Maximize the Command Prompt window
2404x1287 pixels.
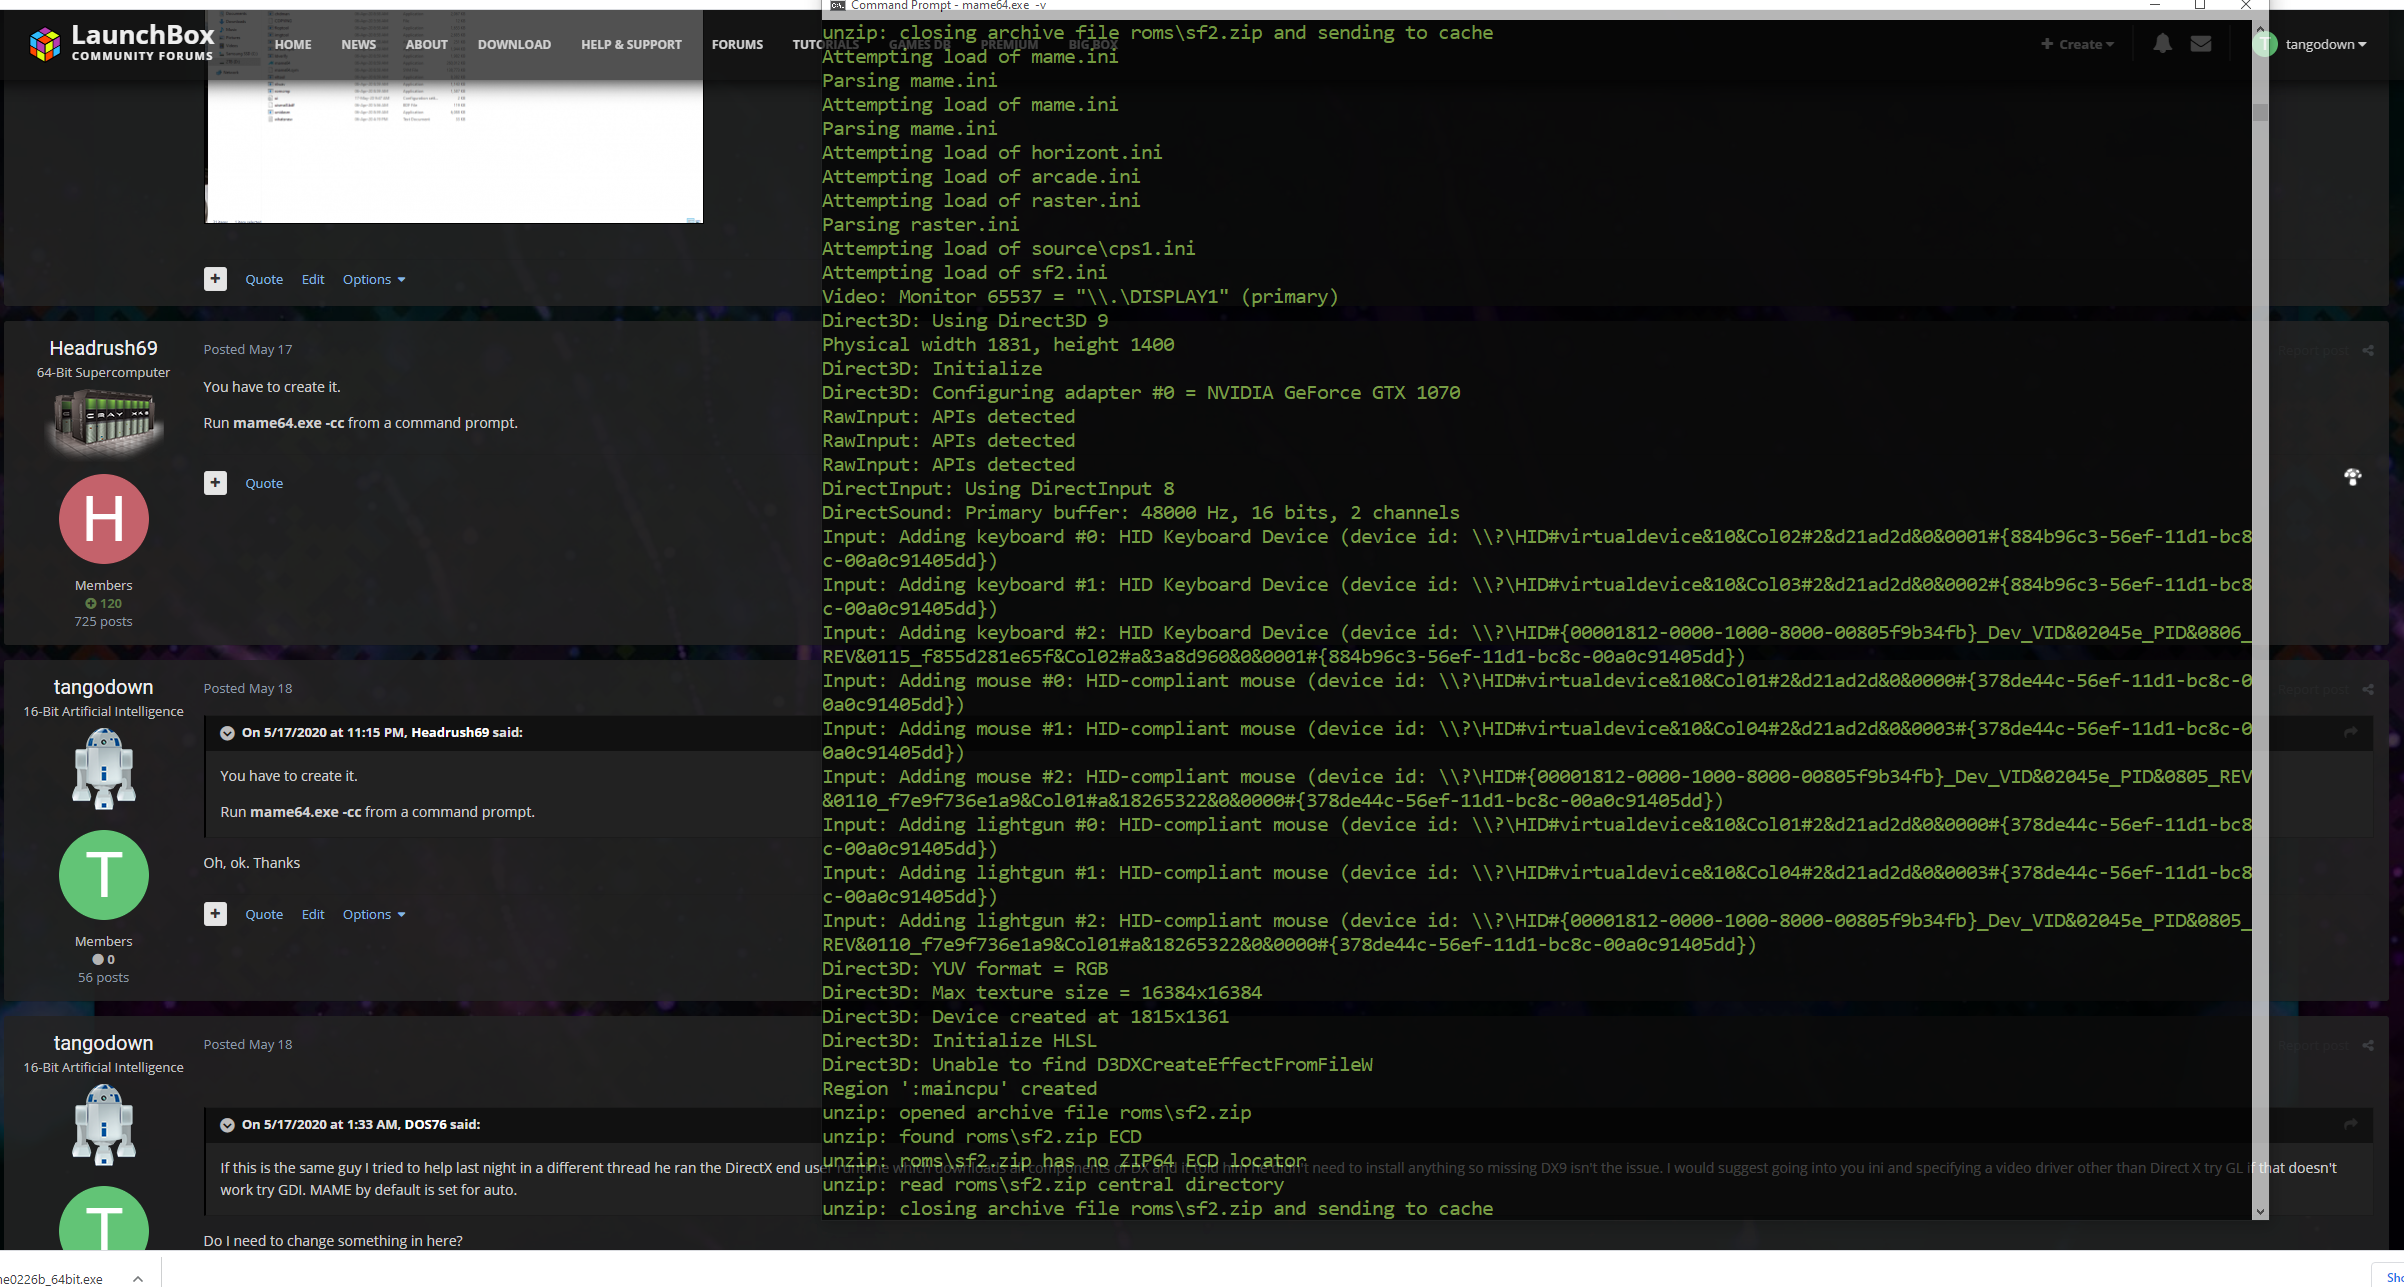pyautogui.click(x=2200, y=5)
